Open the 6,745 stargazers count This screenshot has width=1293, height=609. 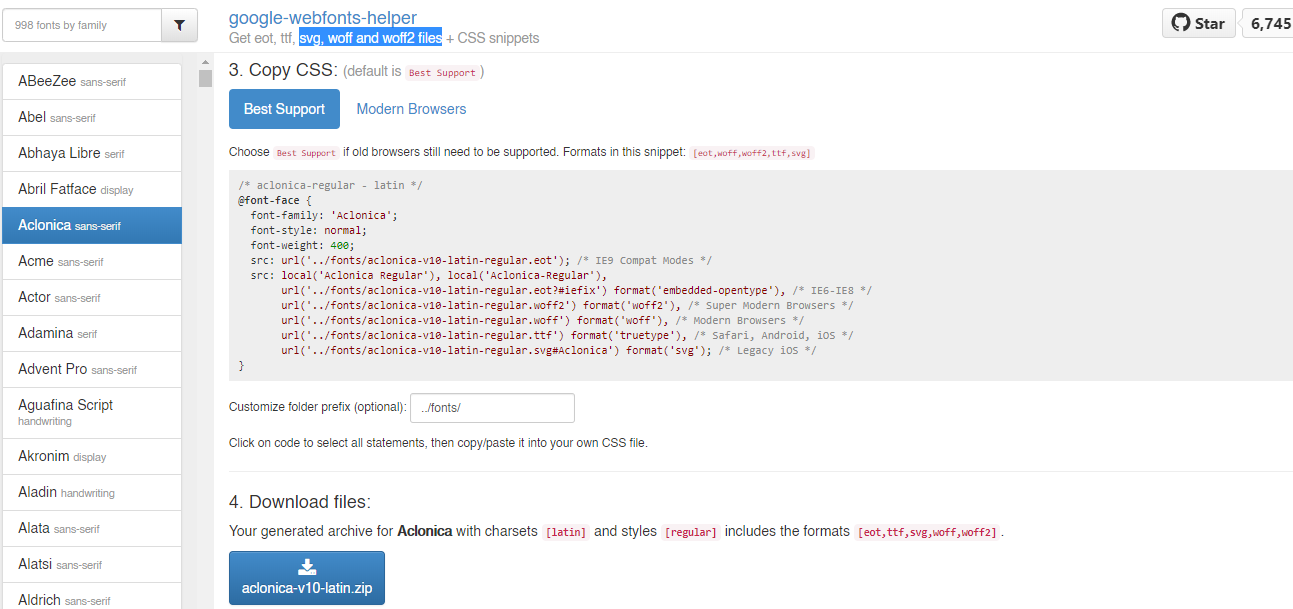1270,23
